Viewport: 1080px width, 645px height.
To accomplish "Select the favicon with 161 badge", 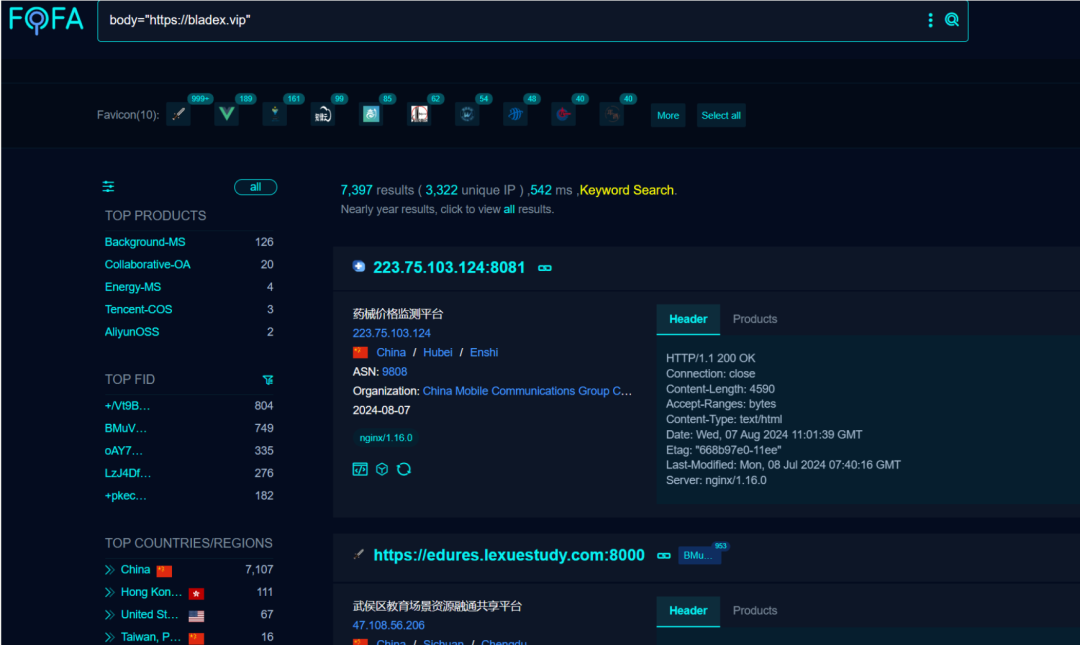I will 275,114.
